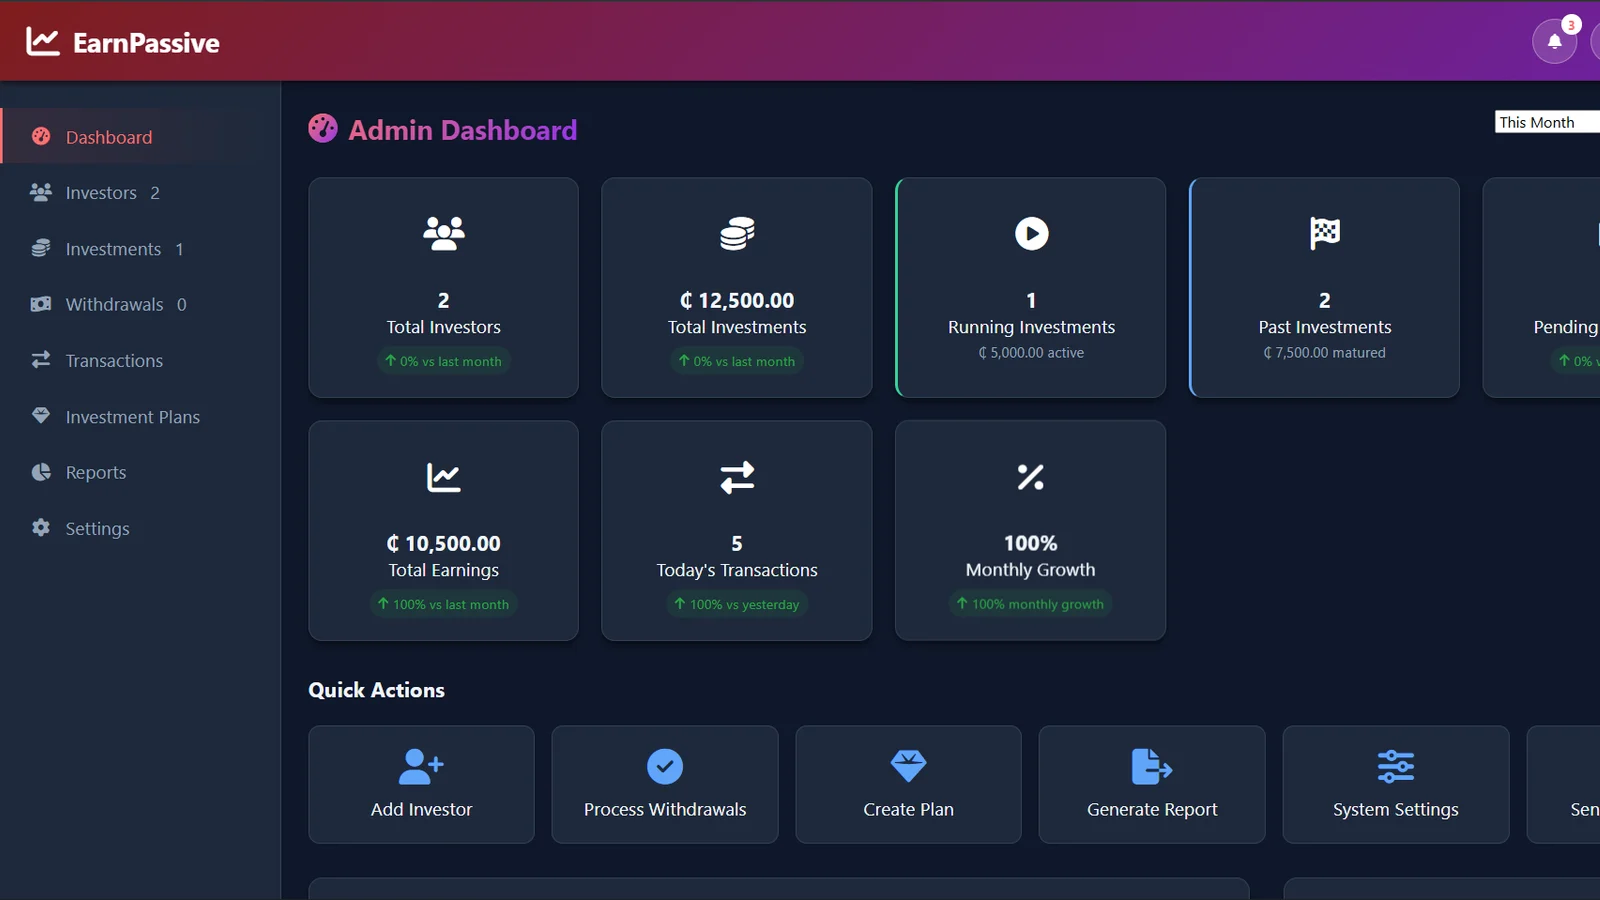Click the Past Investments checkered flag icon
Viewport: 1600px width, 900px height.
(1325, 233)
